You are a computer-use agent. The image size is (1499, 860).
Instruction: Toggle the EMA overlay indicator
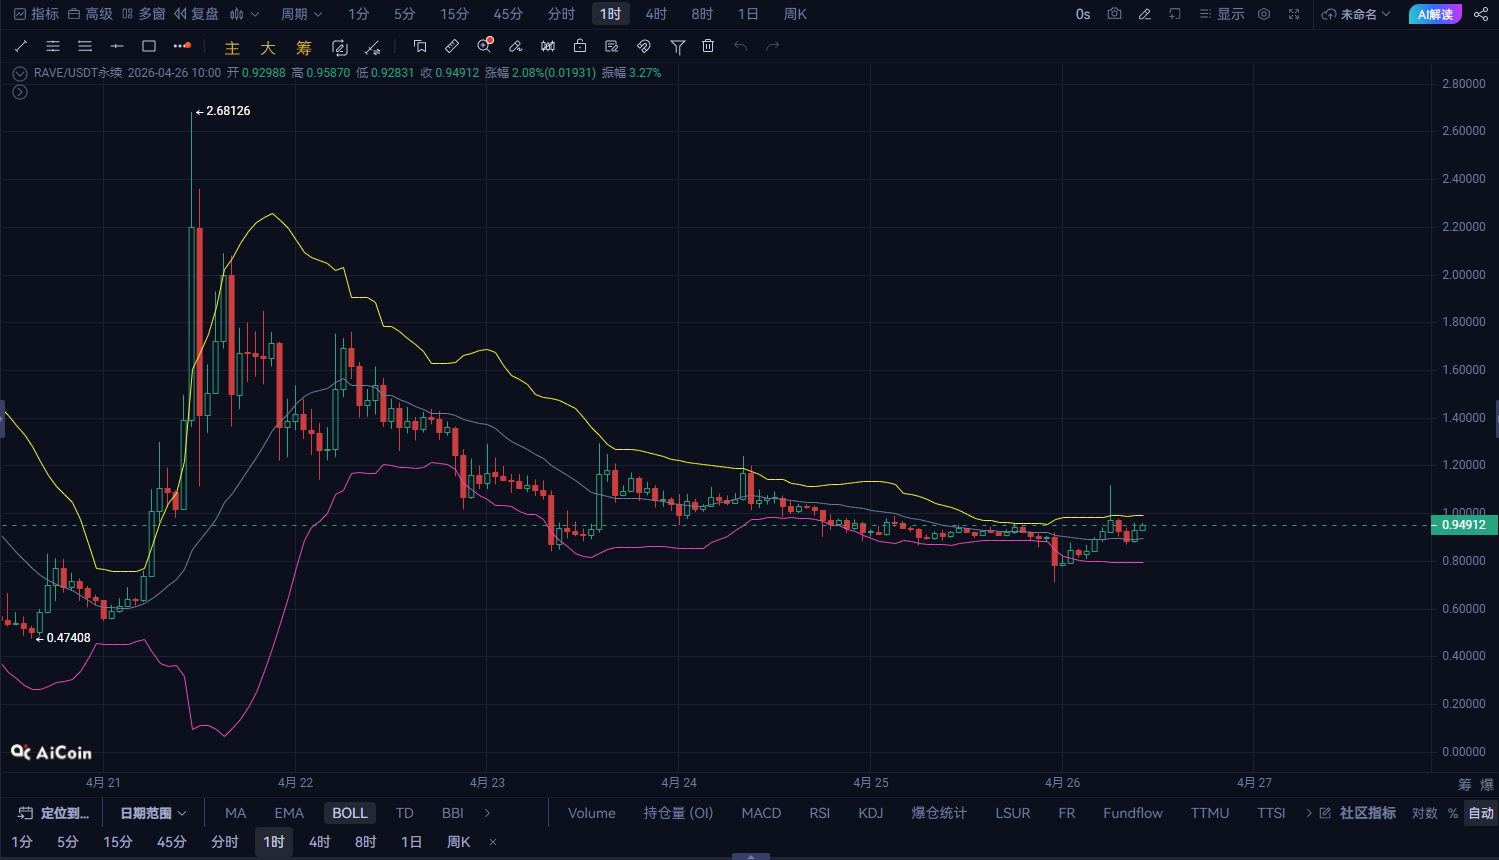289,813
